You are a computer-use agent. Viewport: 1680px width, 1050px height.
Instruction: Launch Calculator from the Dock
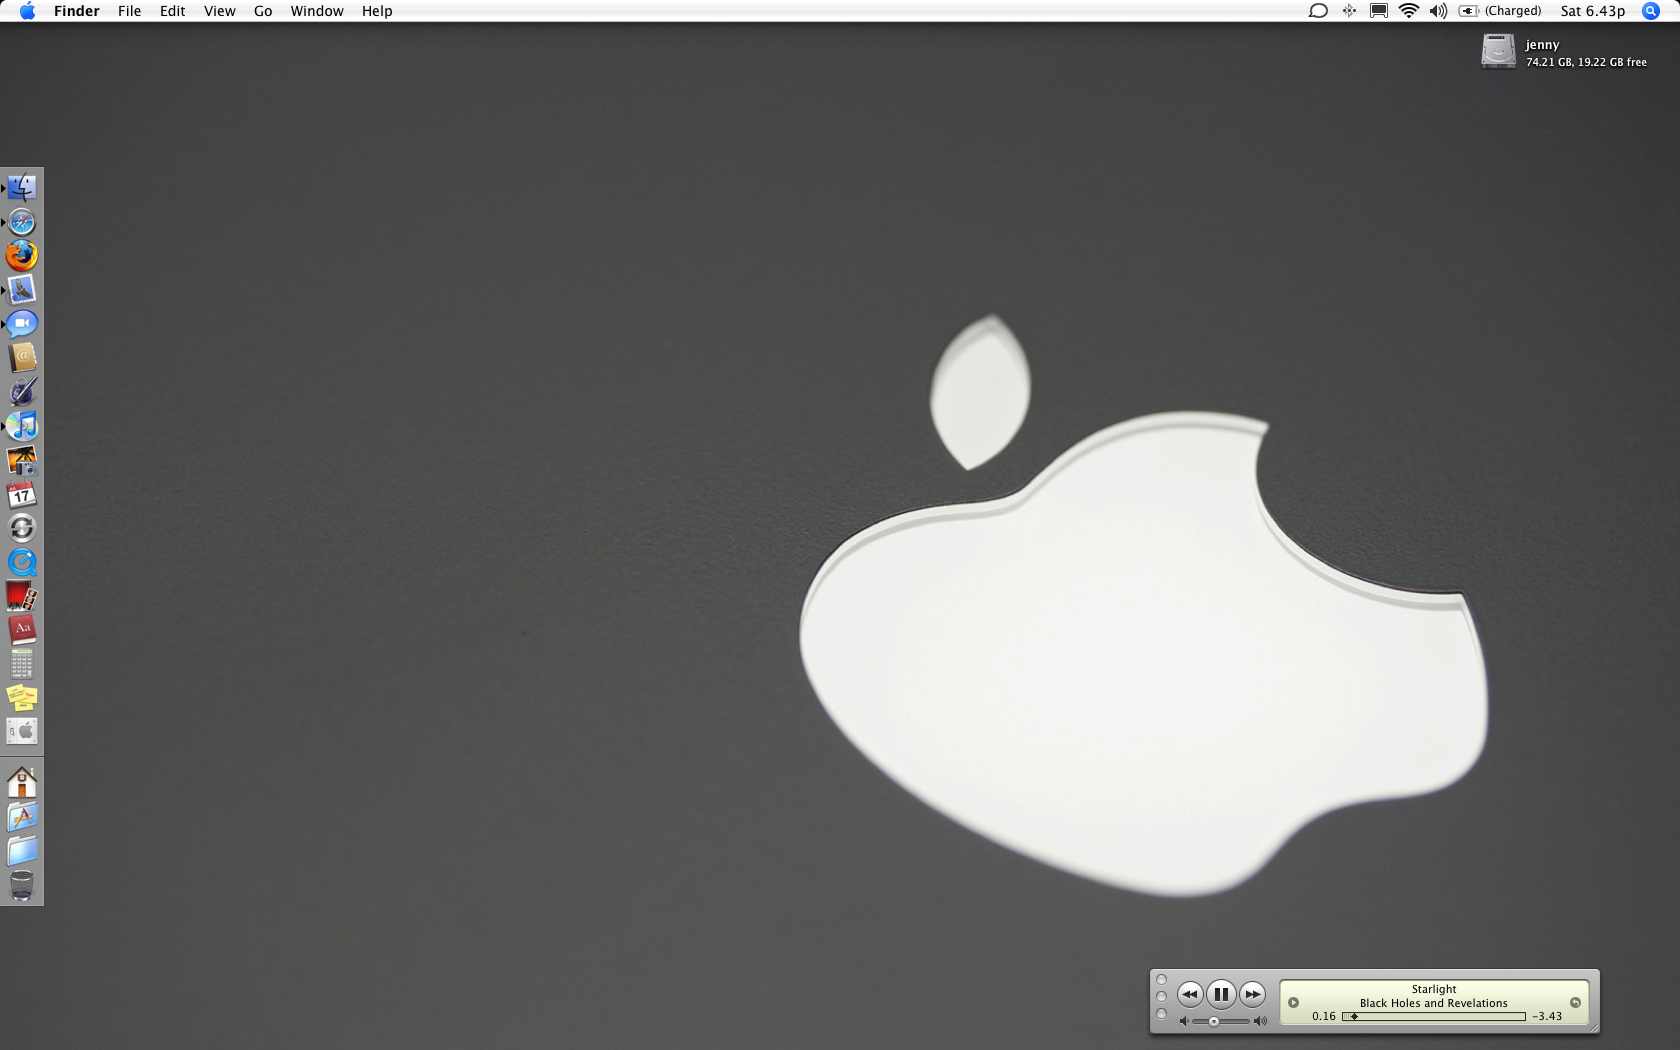pos(22,664)
